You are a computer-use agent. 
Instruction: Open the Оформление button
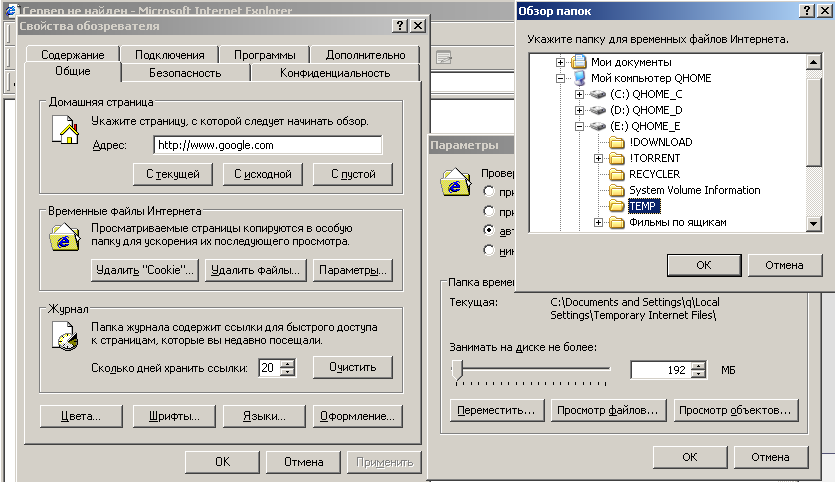[357, 416]
